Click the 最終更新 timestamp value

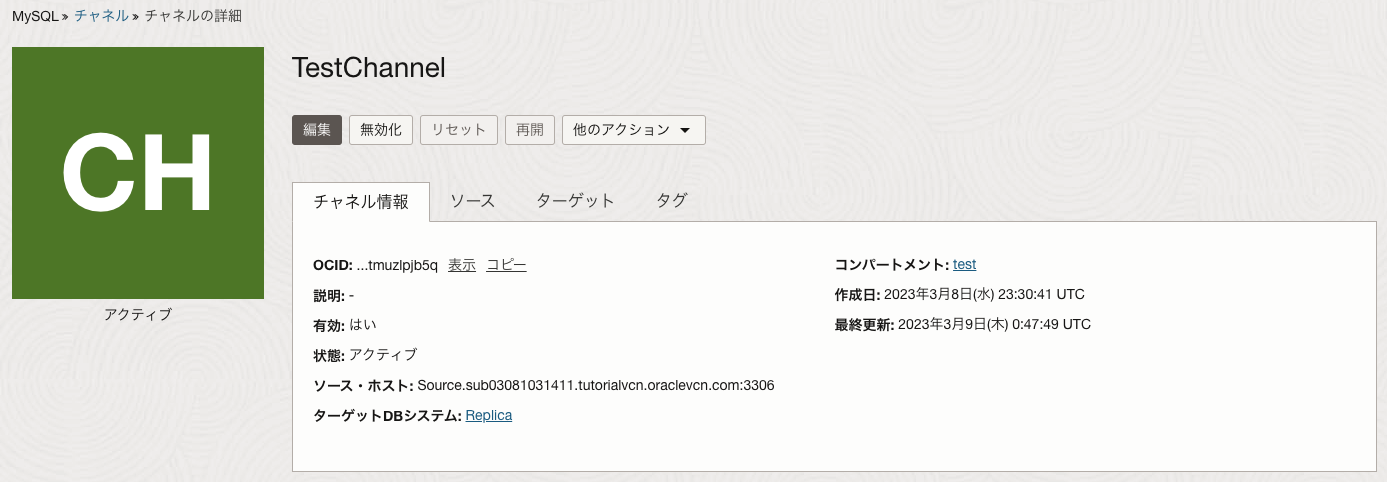pyautogui.click(x=994, y=325)
